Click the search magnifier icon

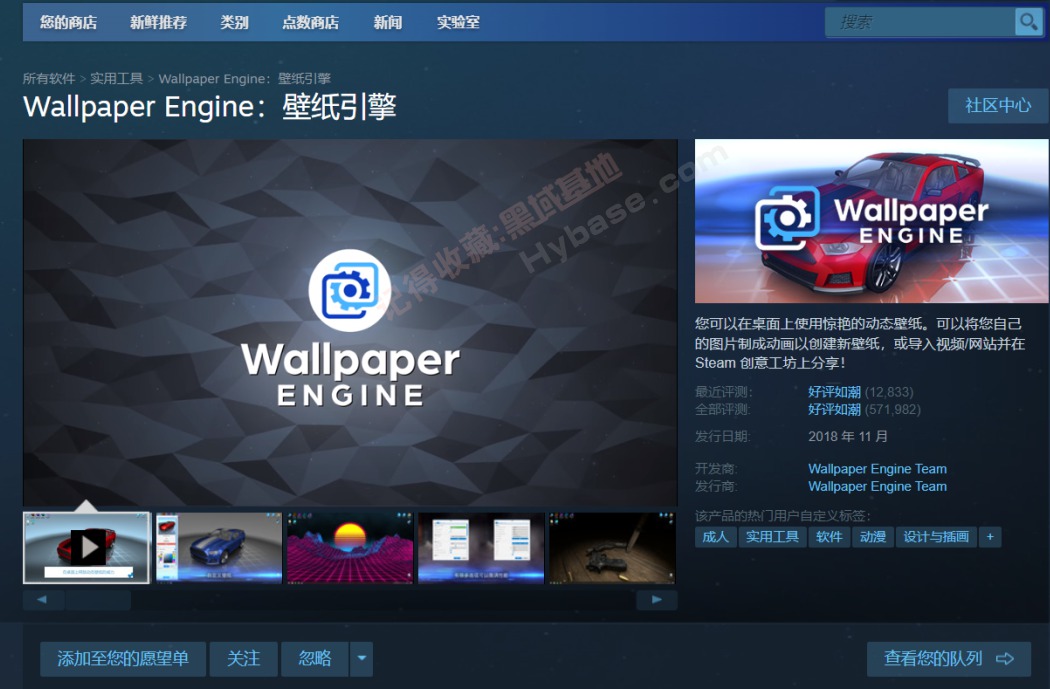pos(1028,22)
